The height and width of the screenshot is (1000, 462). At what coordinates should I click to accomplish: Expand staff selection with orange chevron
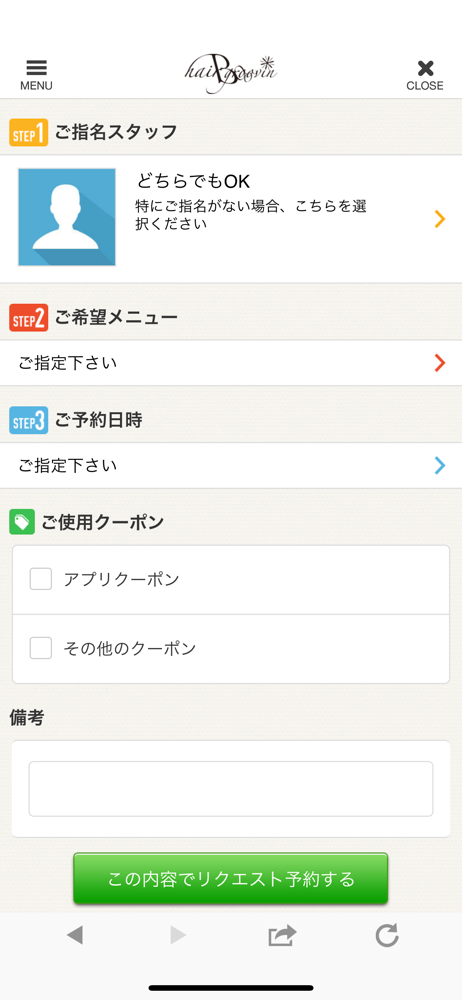[x=440, y=219]
